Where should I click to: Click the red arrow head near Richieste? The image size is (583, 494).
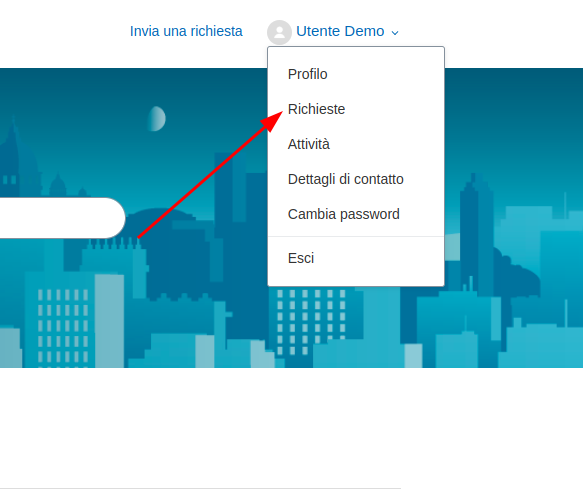273,120
